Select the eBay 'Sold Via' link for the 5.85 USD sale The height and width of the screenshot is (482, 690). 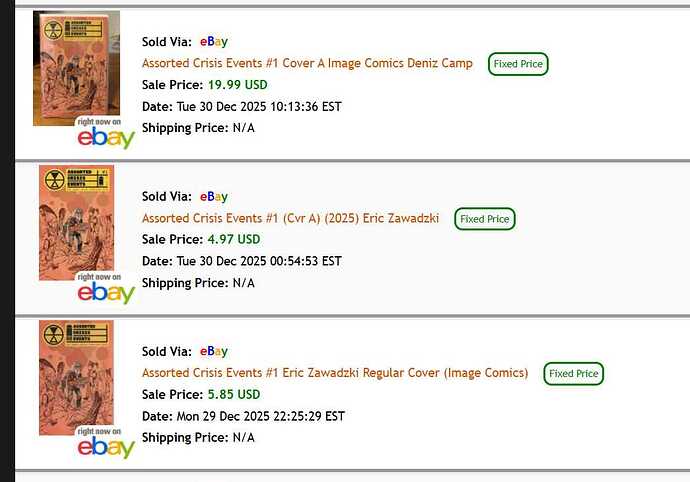[x=214, y=351]
